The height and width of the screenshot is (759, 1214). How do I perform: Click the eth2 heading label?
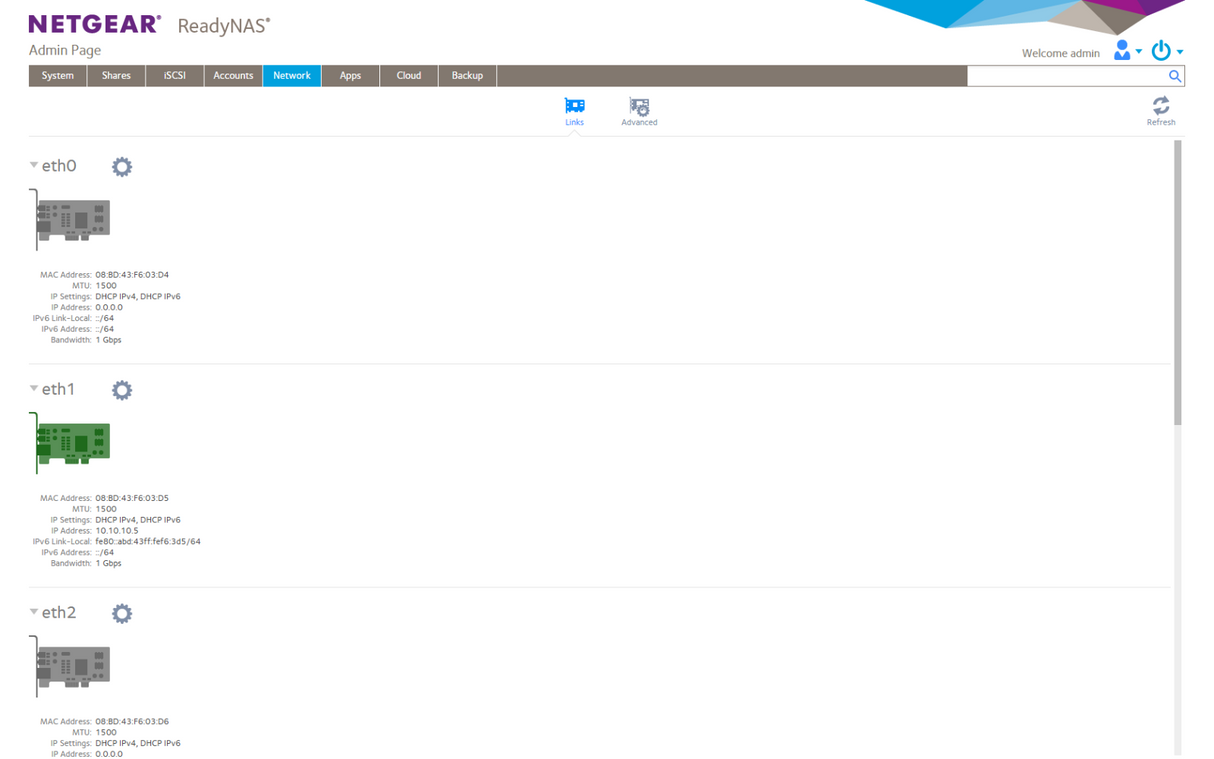[59, 612]
